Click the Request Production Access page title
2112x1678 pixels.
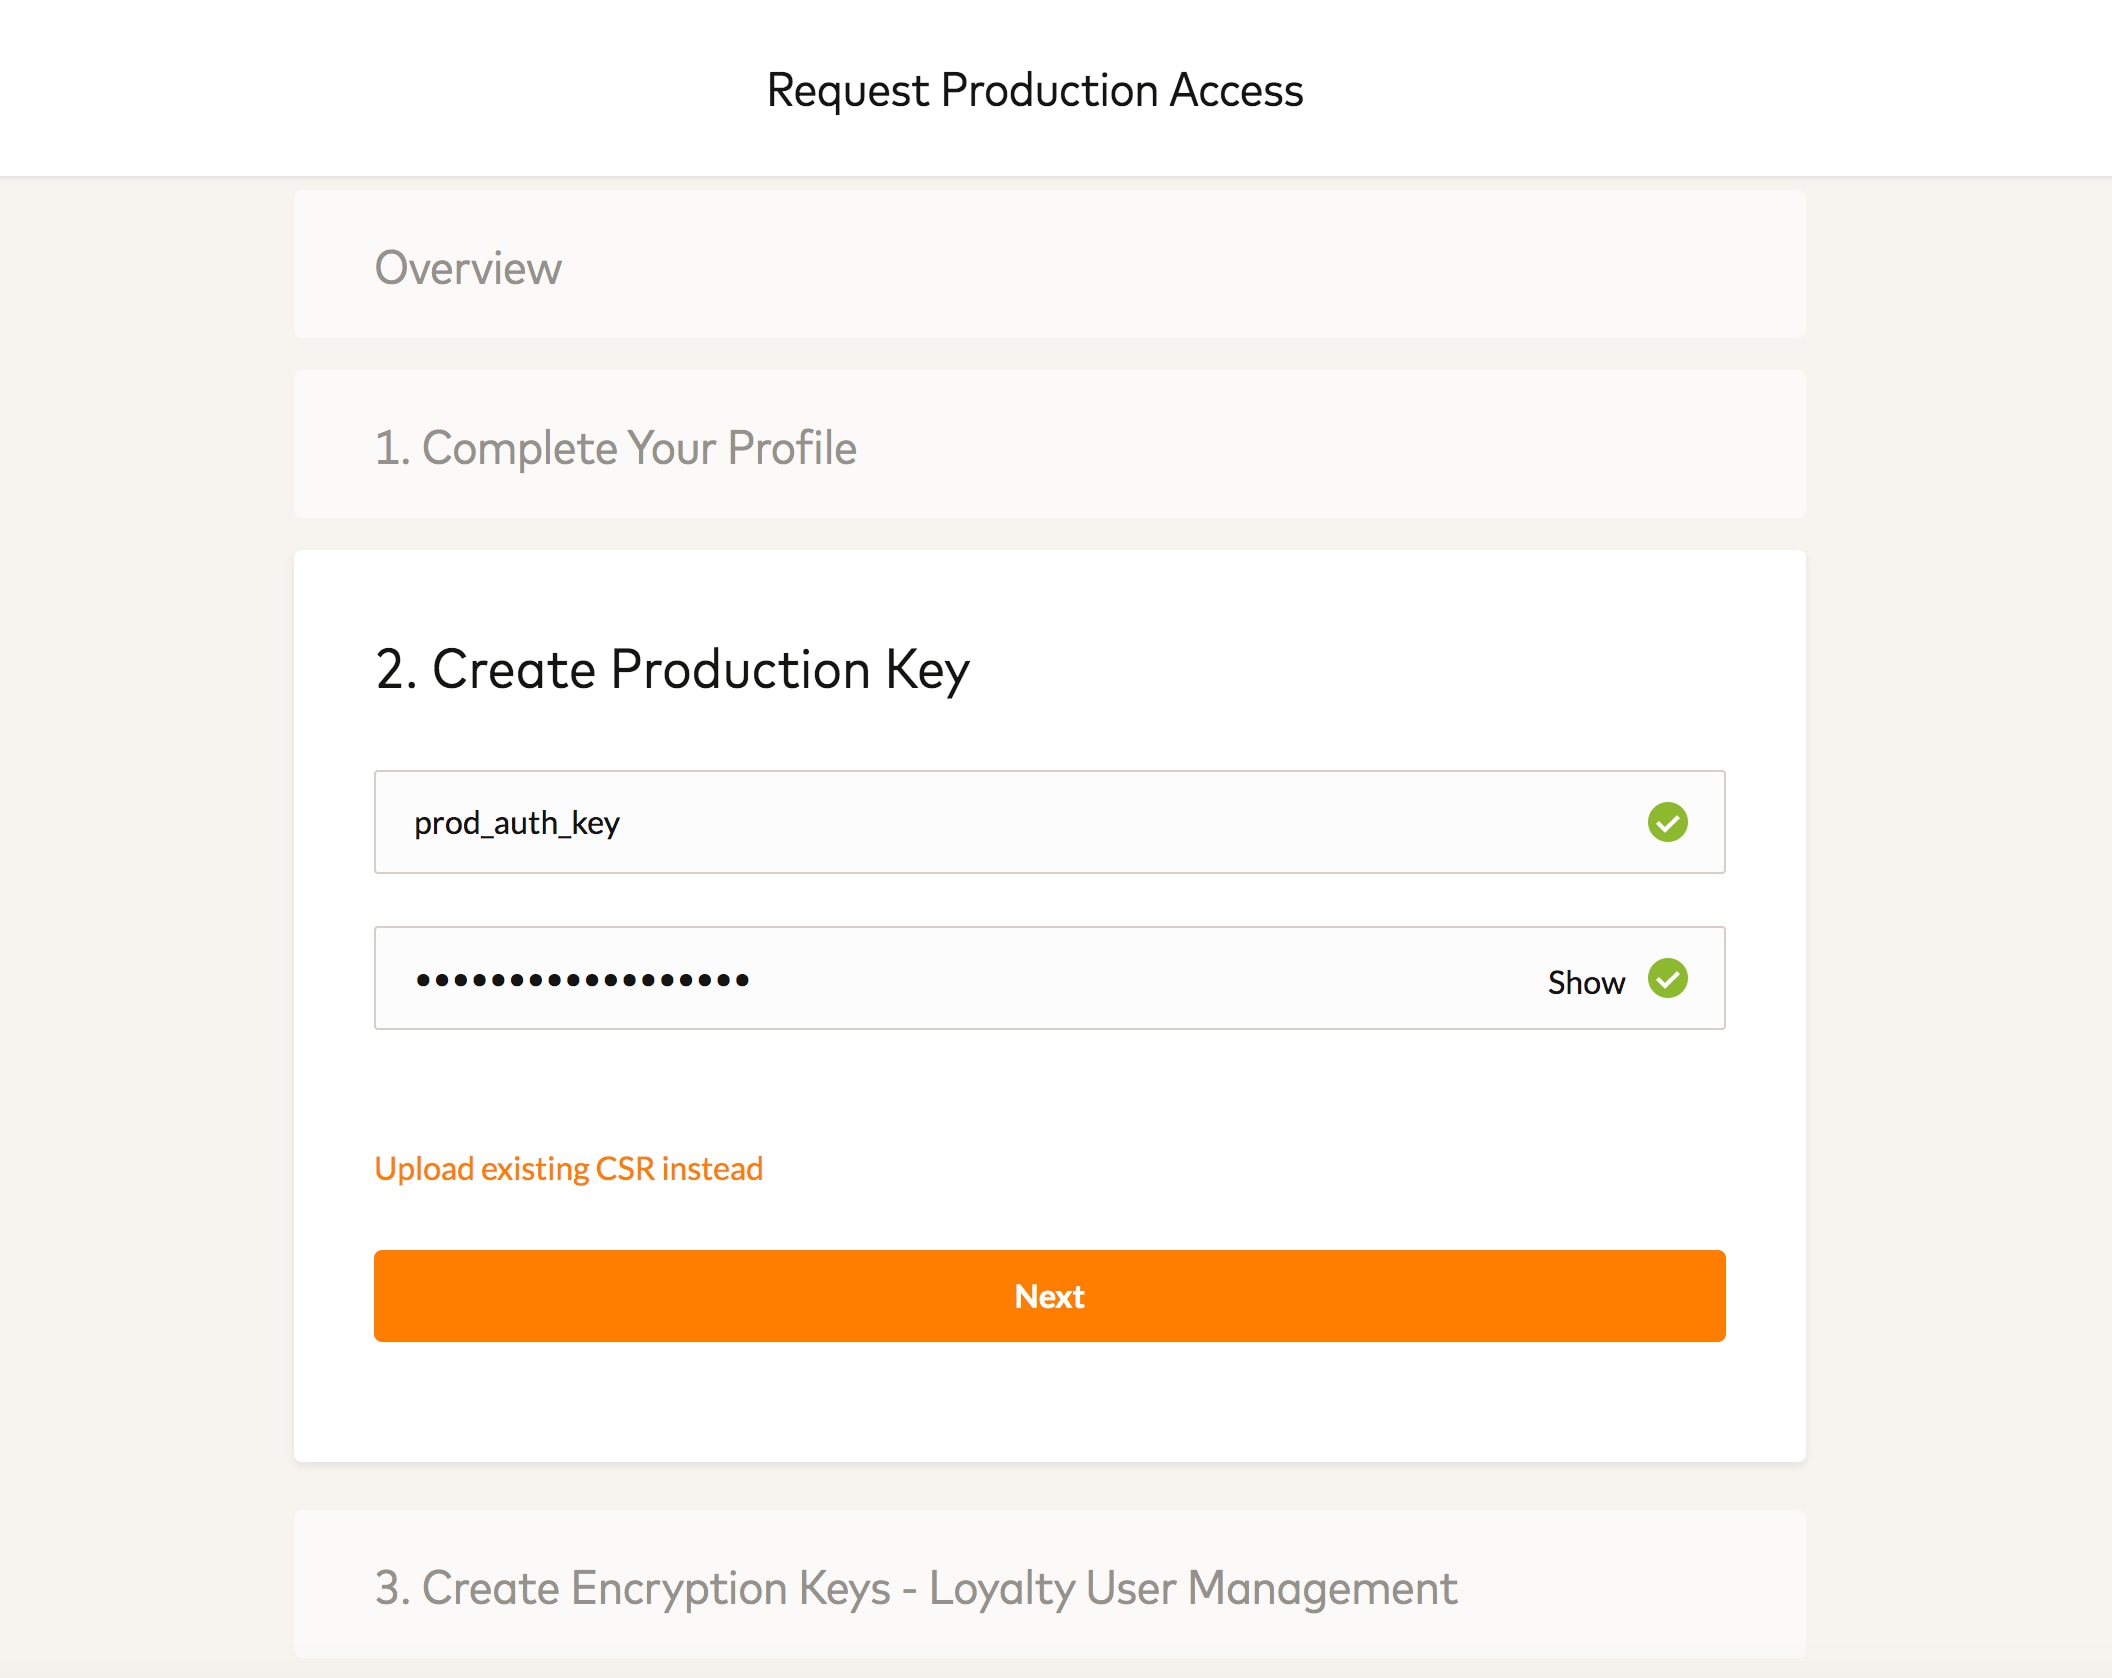[x=1035, y=90]
